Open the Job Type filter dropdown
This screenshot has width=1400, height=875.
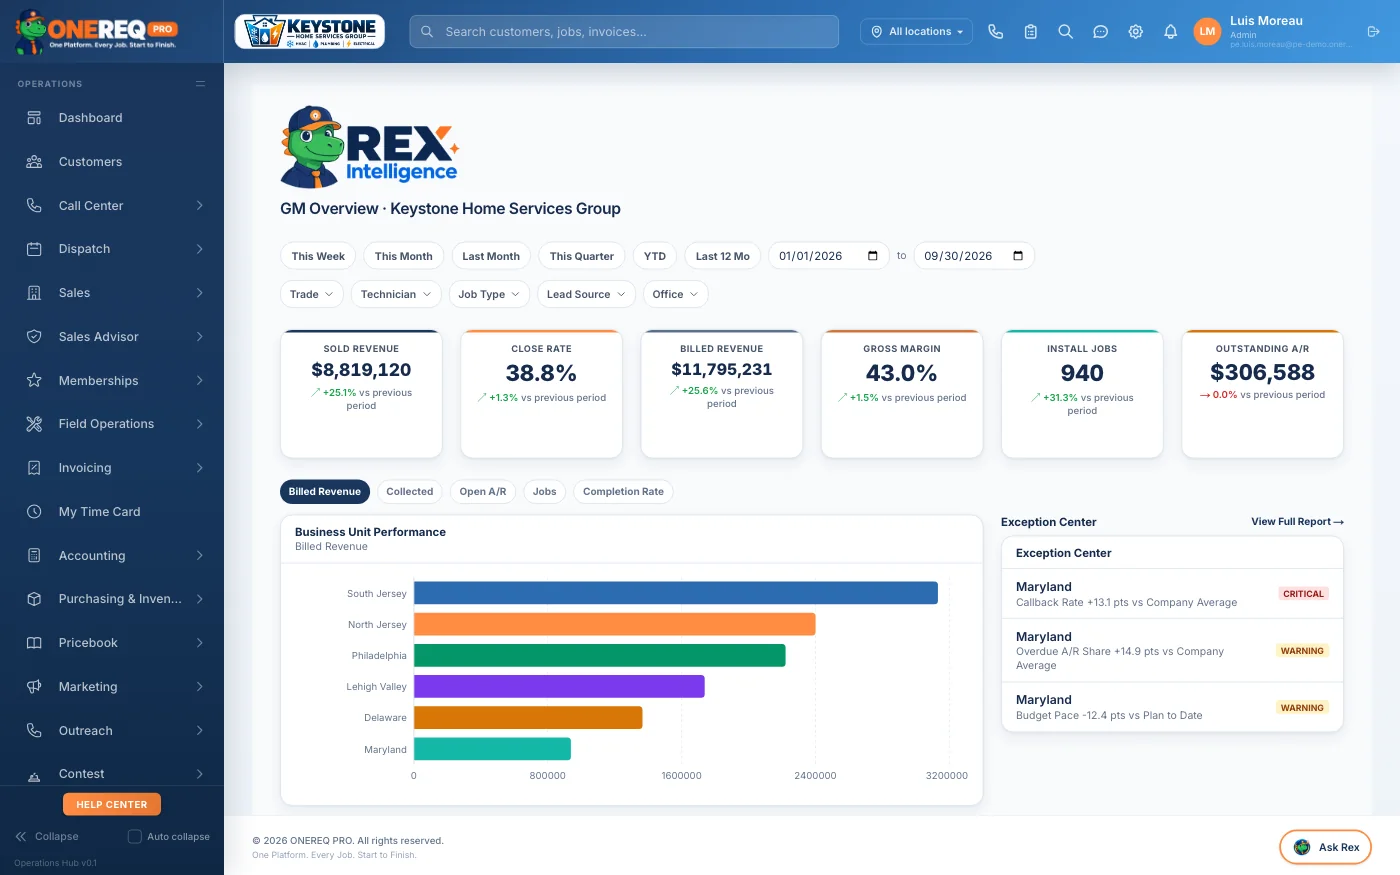pos(489,294)
